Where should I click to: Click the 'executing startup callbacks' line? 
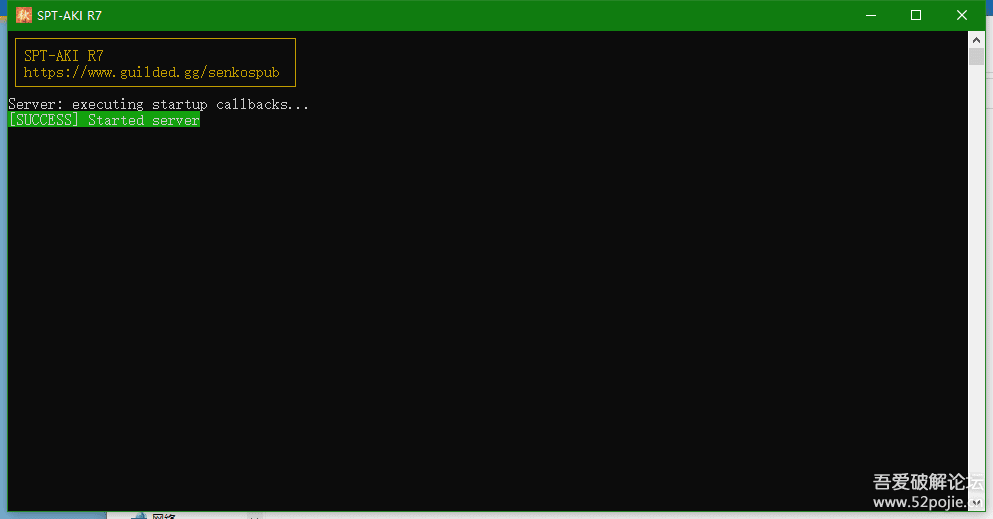pyautogui.click(x=158, y=104)
